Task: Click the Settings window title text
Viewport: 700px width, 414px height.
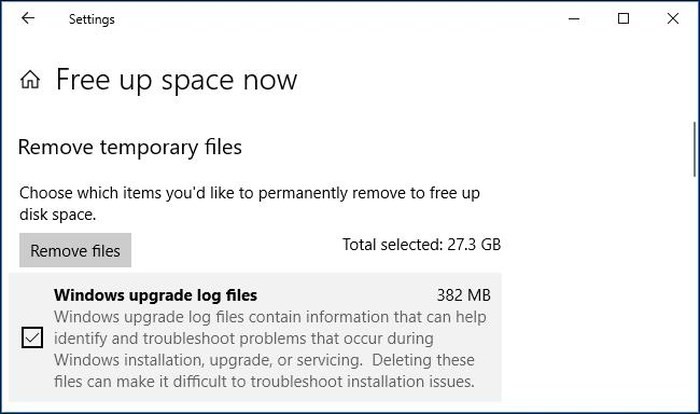Action: pyautogui.click(x=91, y=19)
